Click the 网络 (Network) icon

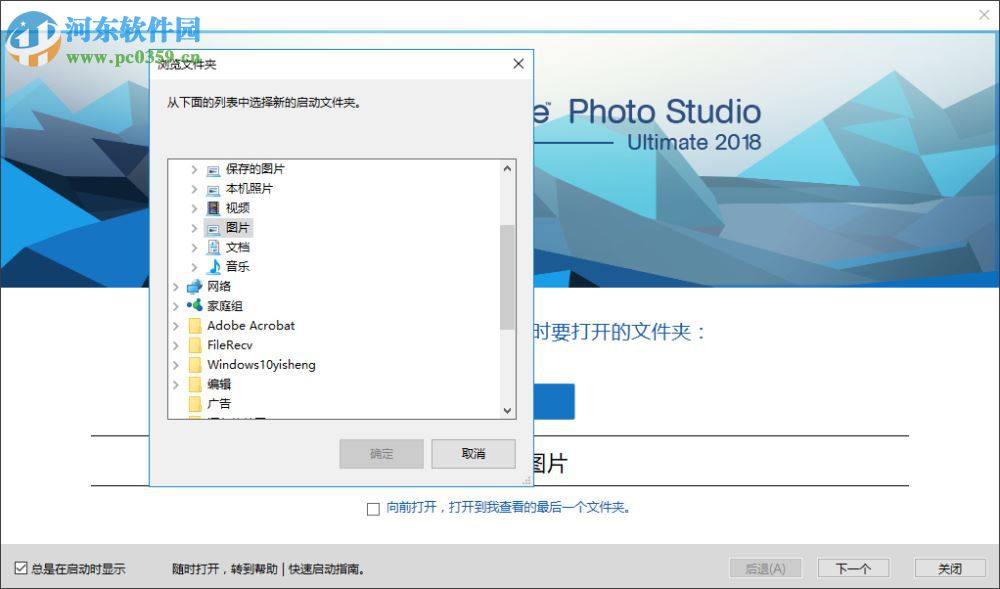[x=195, y=286]
